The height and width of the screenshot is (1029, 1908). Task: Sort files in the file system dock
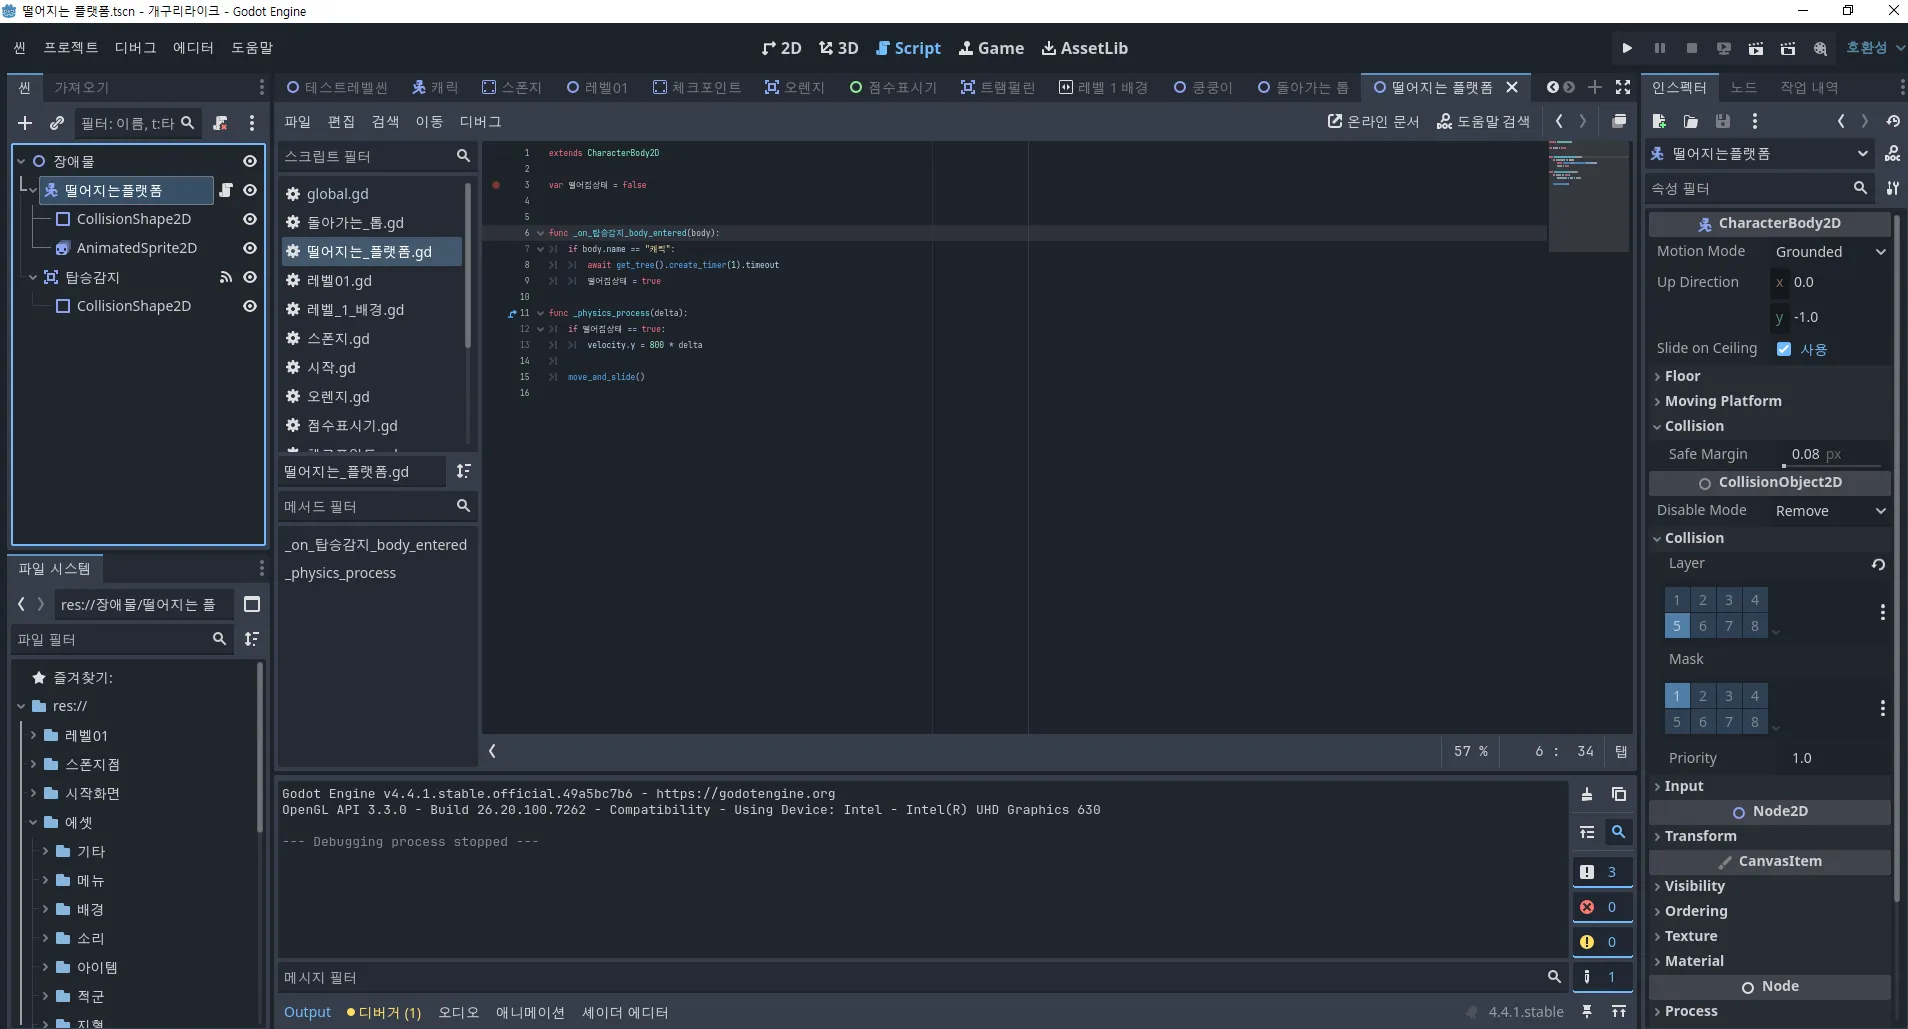tap(252, 638)
